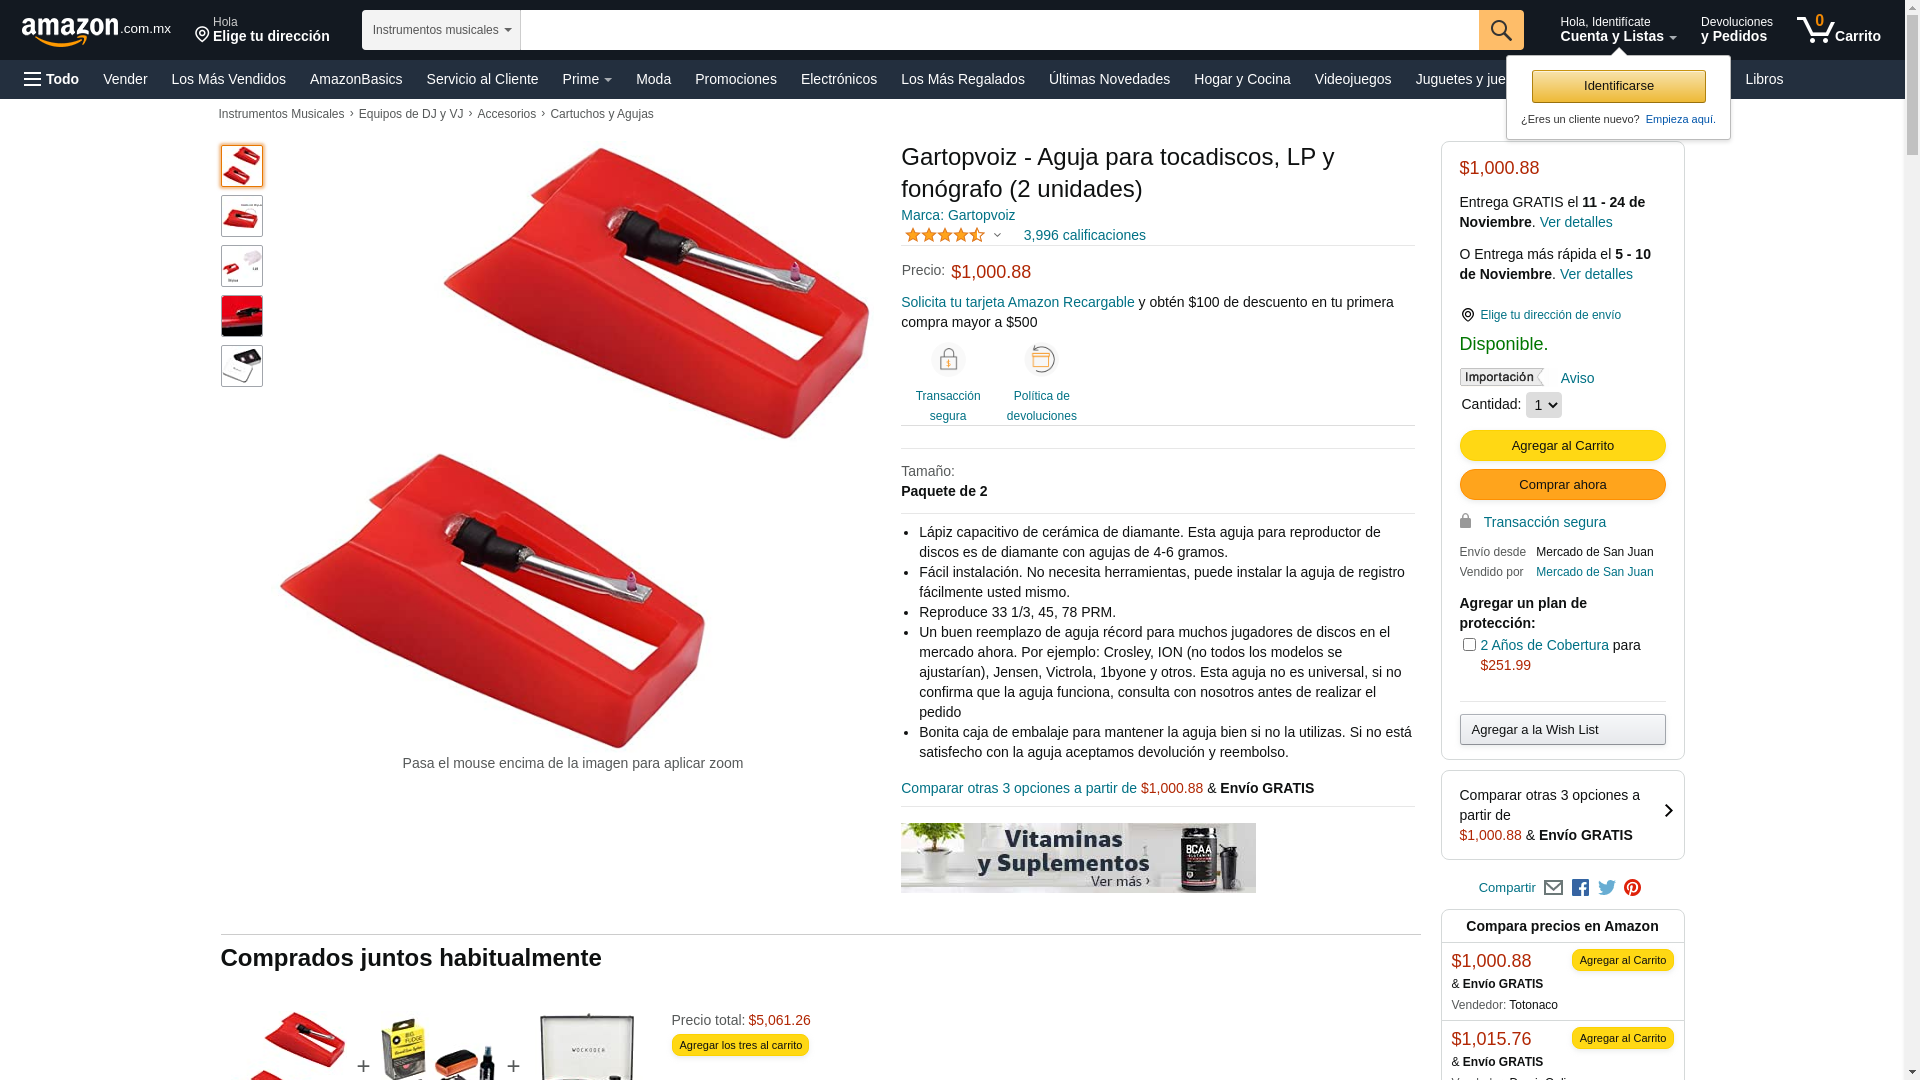Select the fourth product thumbnail image

242,316
